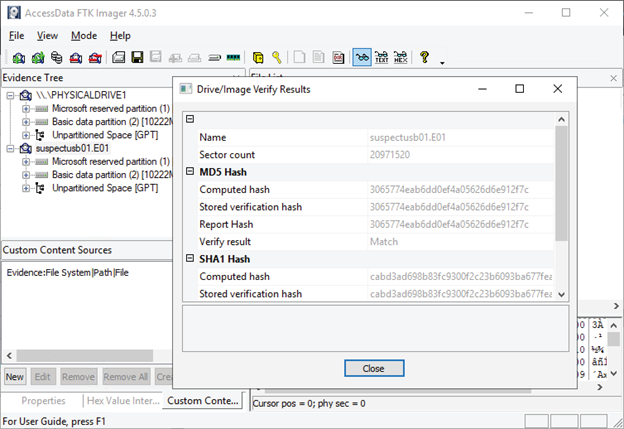Expand Basic data partition under suspectusb01.E01

25,175
